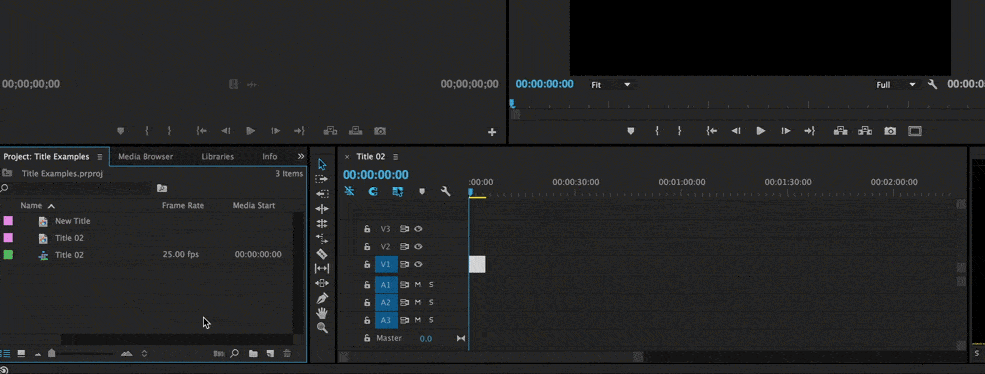
Task: Delete selected item with trash icon
Action: click(x=287, y=353)
